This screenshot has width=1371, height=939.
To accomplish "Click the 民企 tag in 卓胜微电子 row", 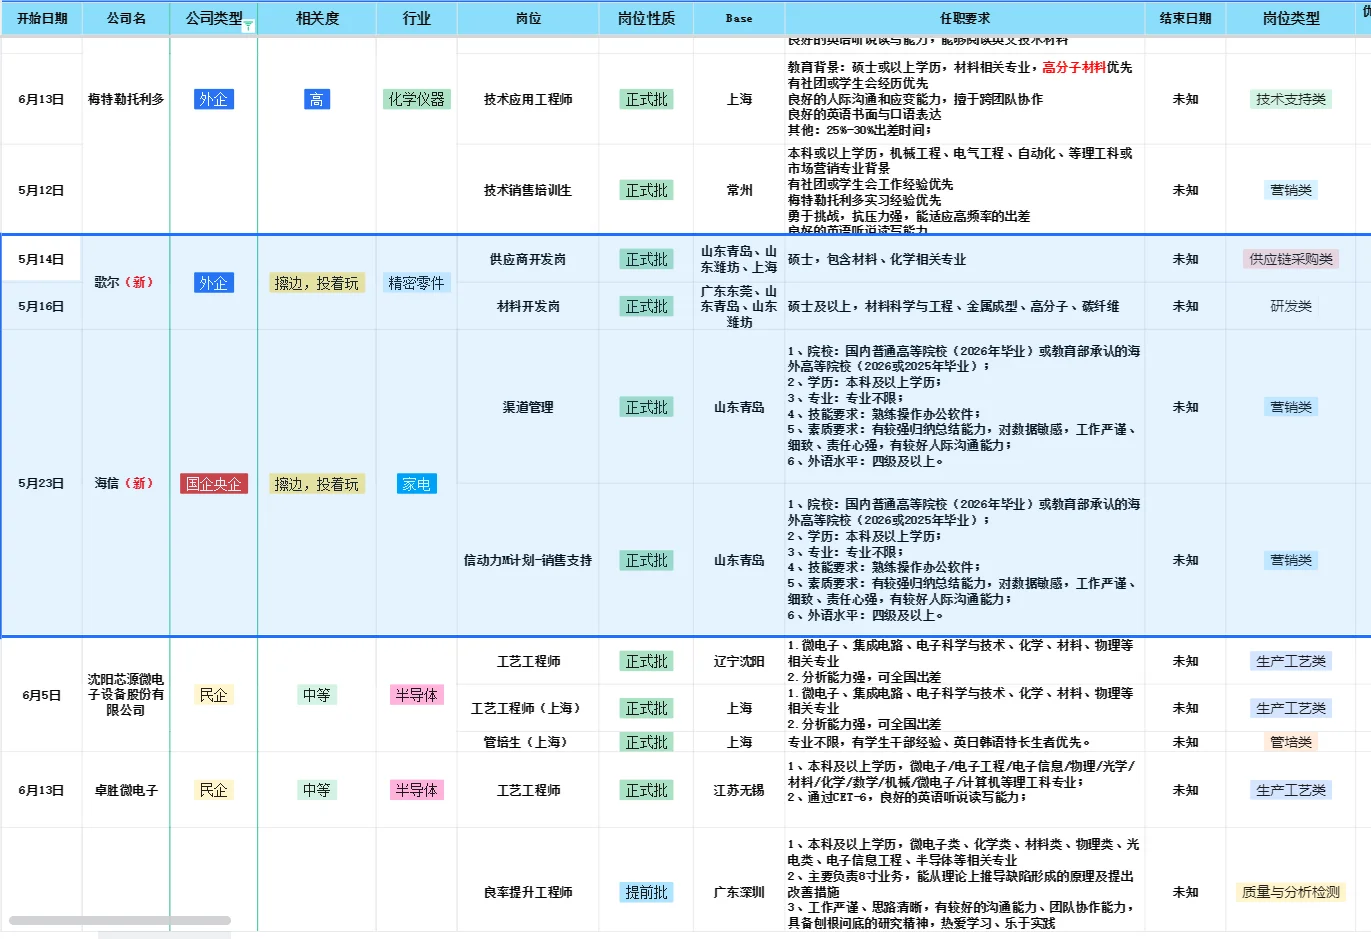I will pyautogui.click(x=214, y=790).
